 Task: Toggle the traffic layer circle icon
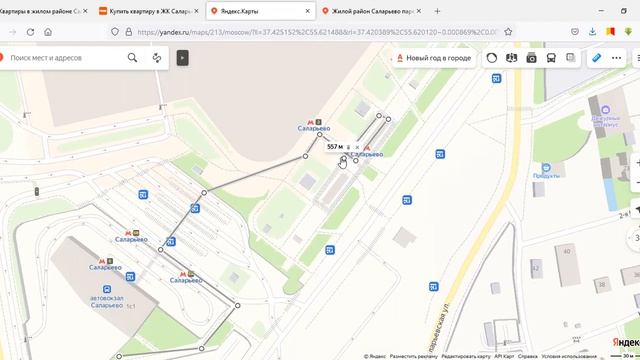492,58
